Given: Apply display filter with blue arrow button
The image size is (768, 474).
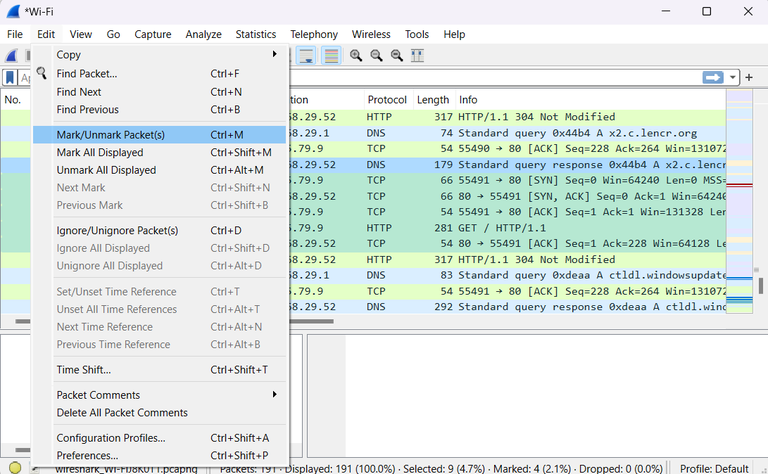Looking at the screenshot, I should coord(713,78).
